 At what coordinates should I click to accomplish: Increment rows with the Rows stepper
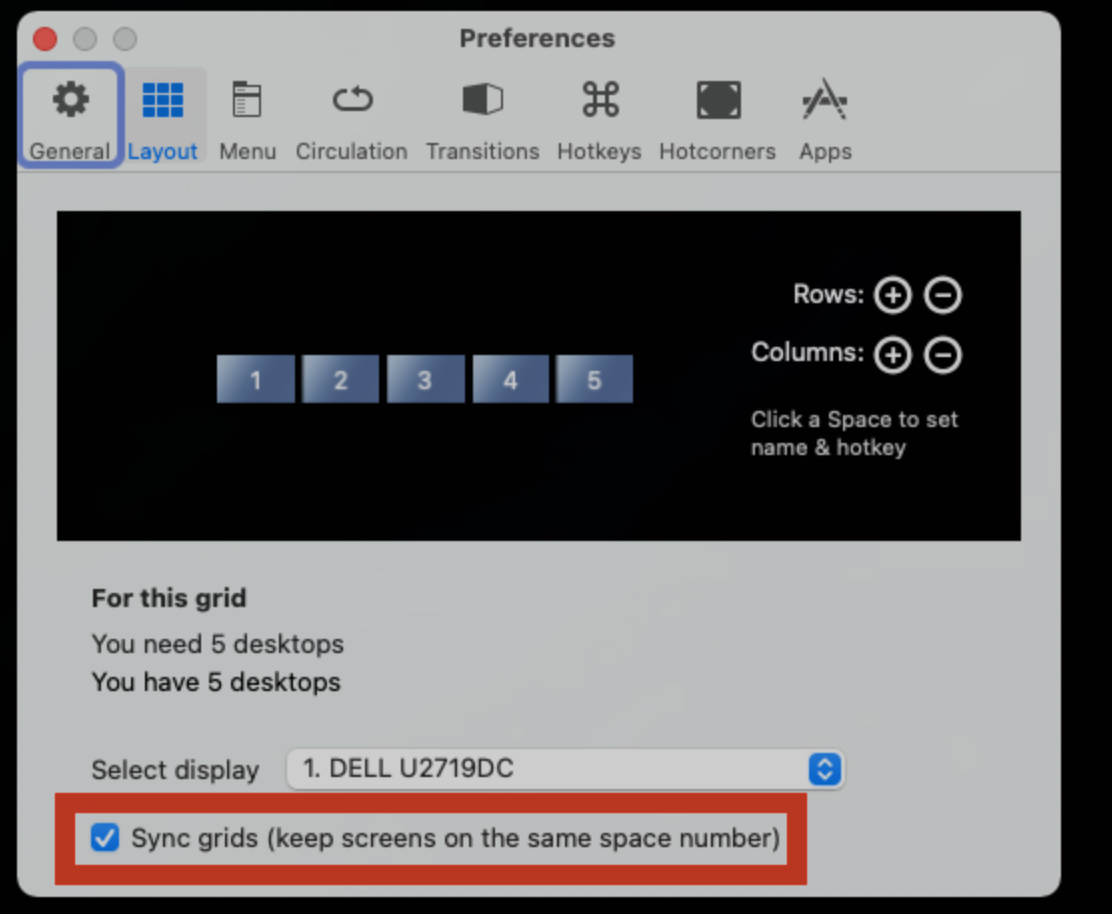coord(892,294)
